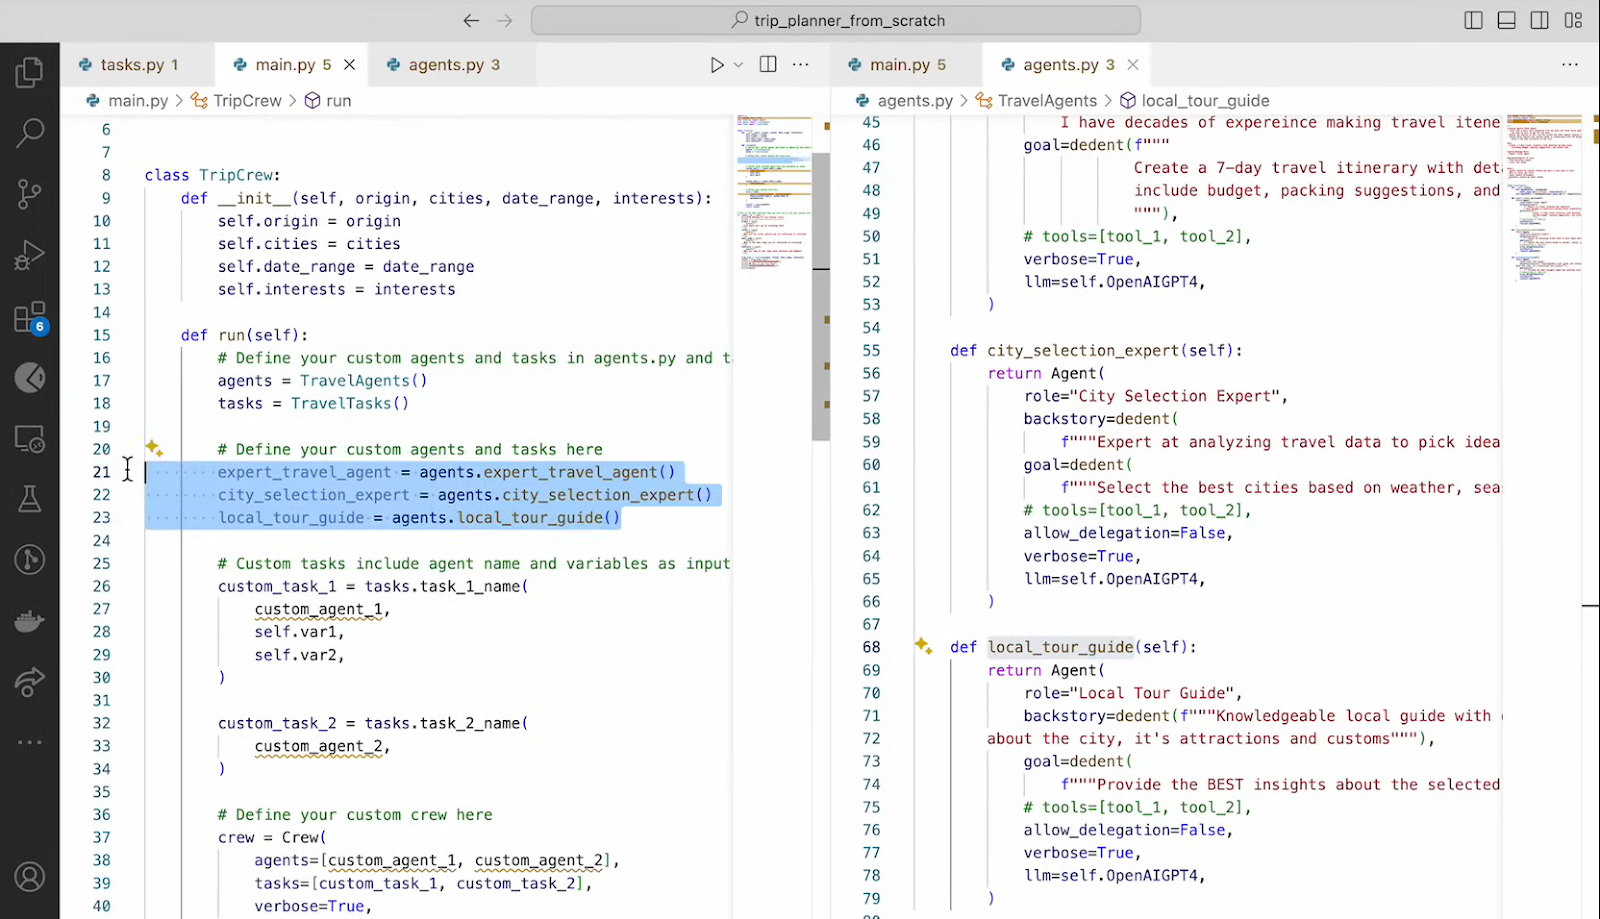Open the Search view icon
Viewport: 1600px width, 919px height.
coord(30,132)
